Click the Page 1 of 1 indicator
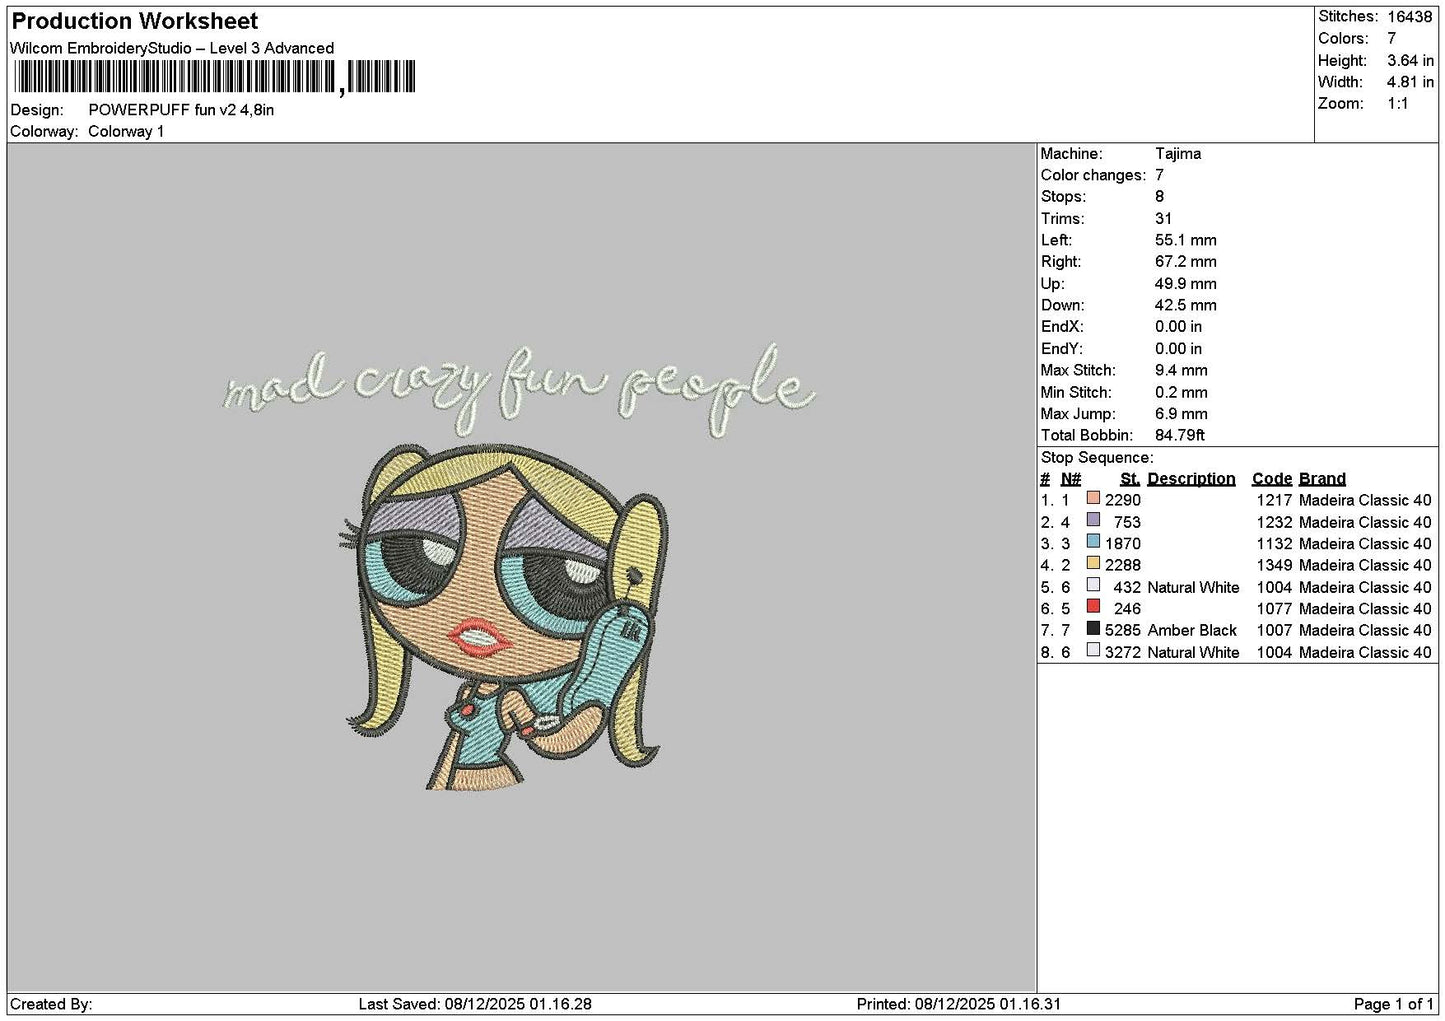This screenshot has width=1445, height=1021. tap(1393, 1004)
